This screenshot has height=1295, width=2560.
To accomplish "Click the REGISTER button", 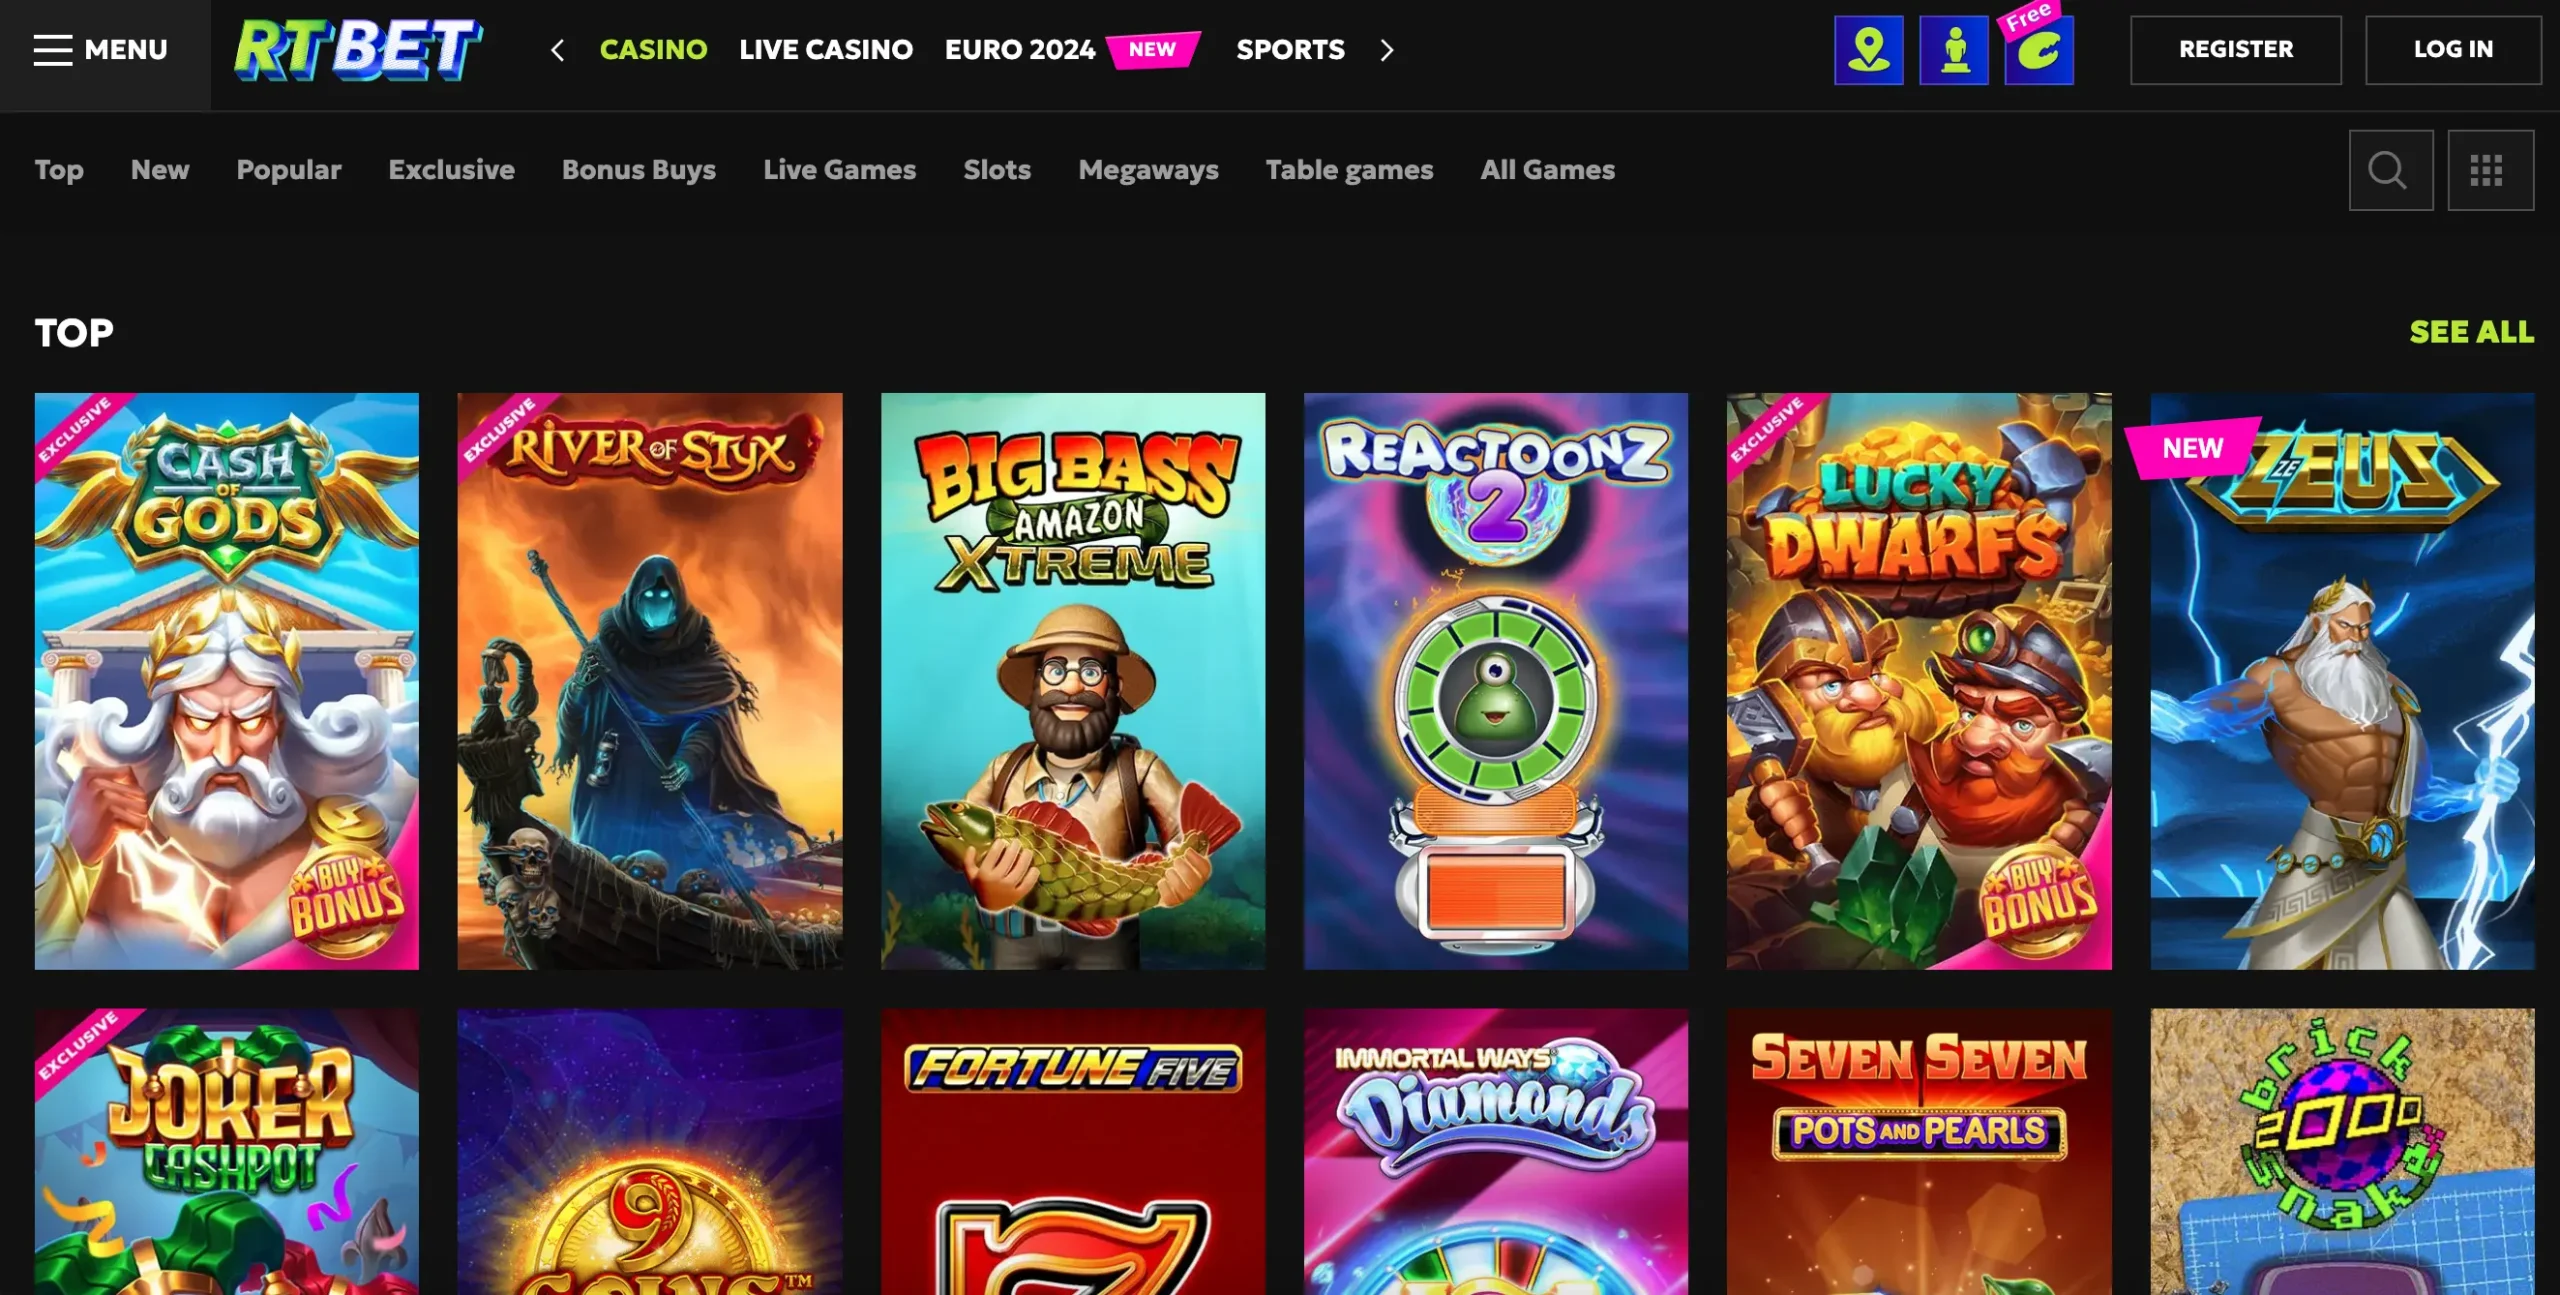I will tap(2235, 49).
